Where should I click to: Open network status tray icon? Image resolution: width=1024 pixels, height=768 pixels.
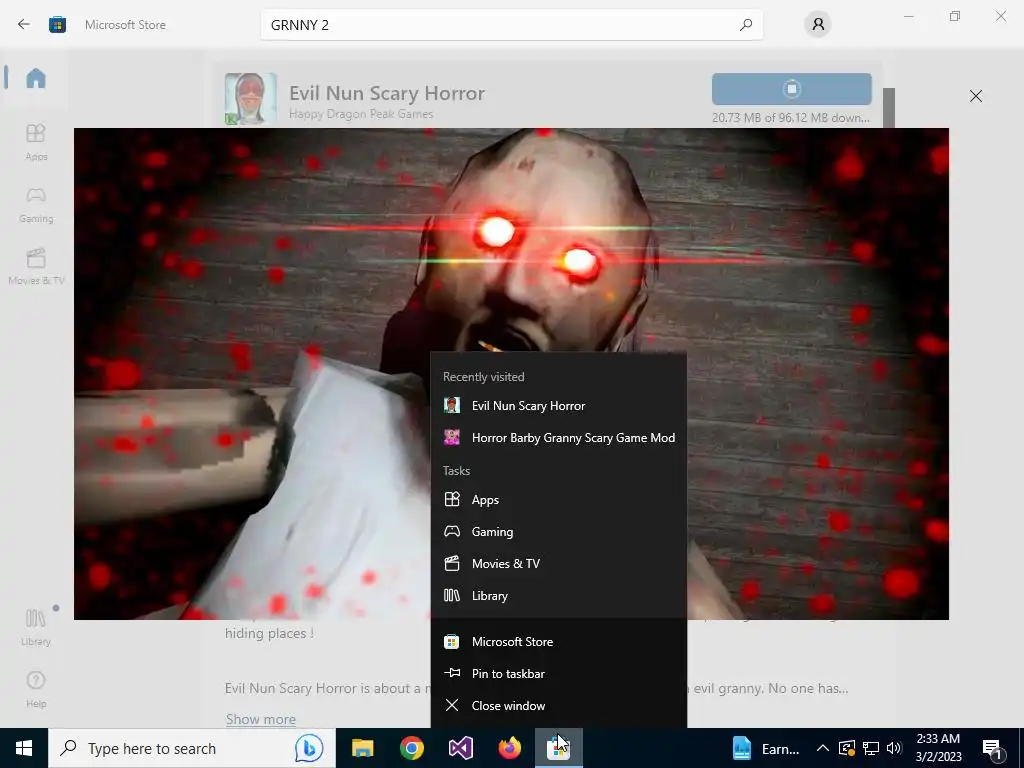[871, 748]
